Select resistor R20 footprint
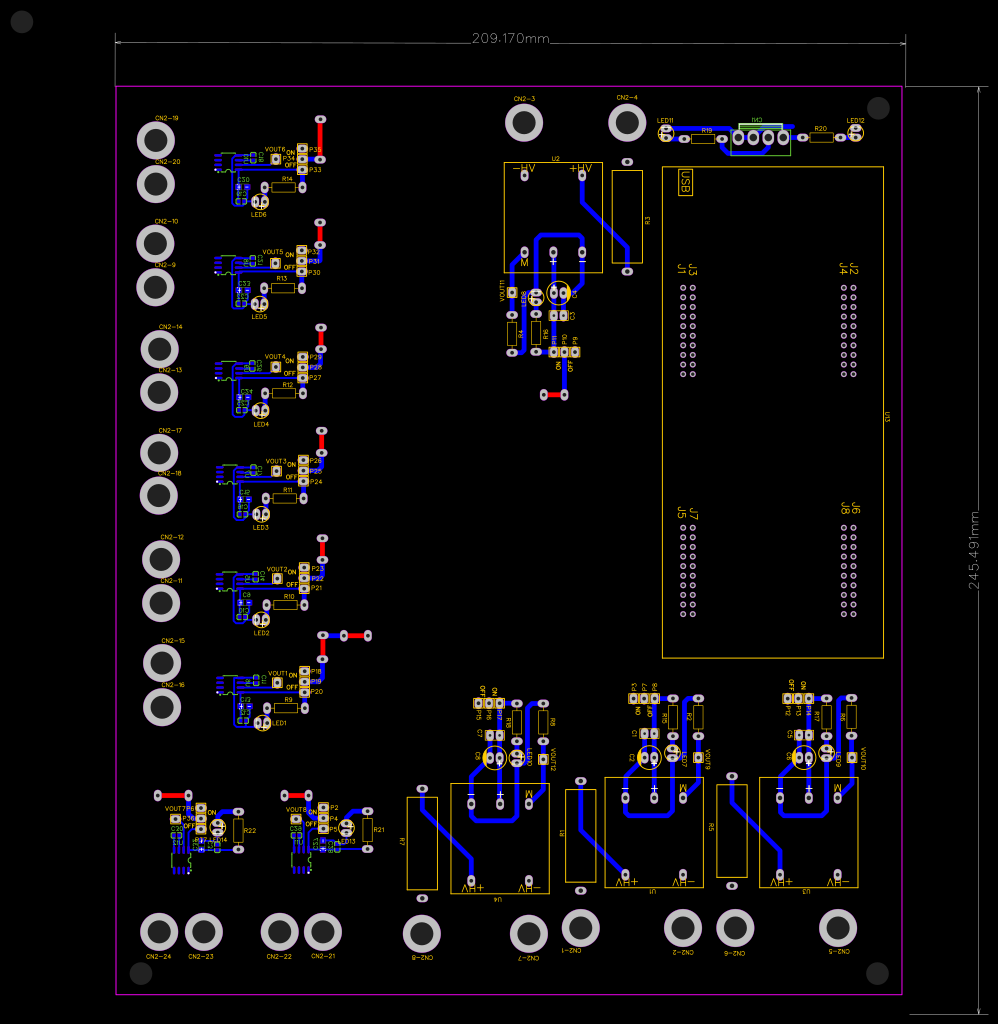Image resolution: width=998 pixels, height=1024 pixels. point(822,138)
